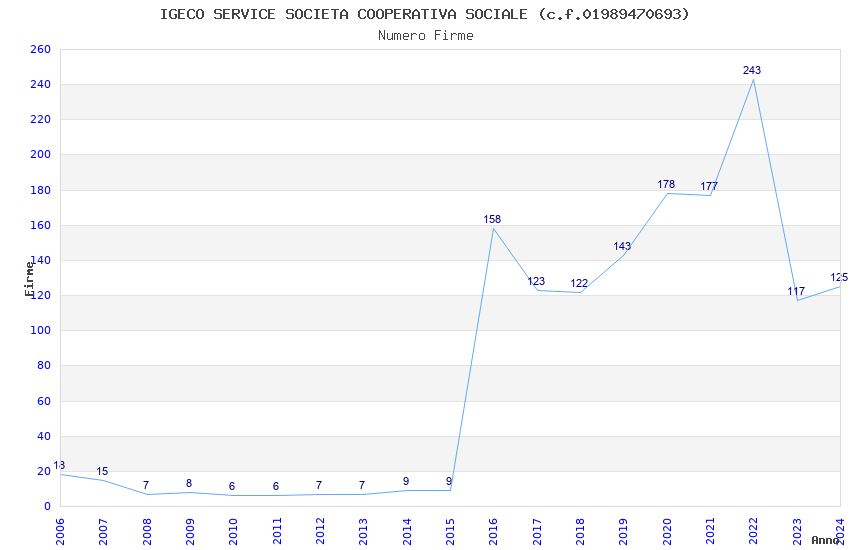
Task: Click the 260 y-axis tick label
Action: [40, 49]
